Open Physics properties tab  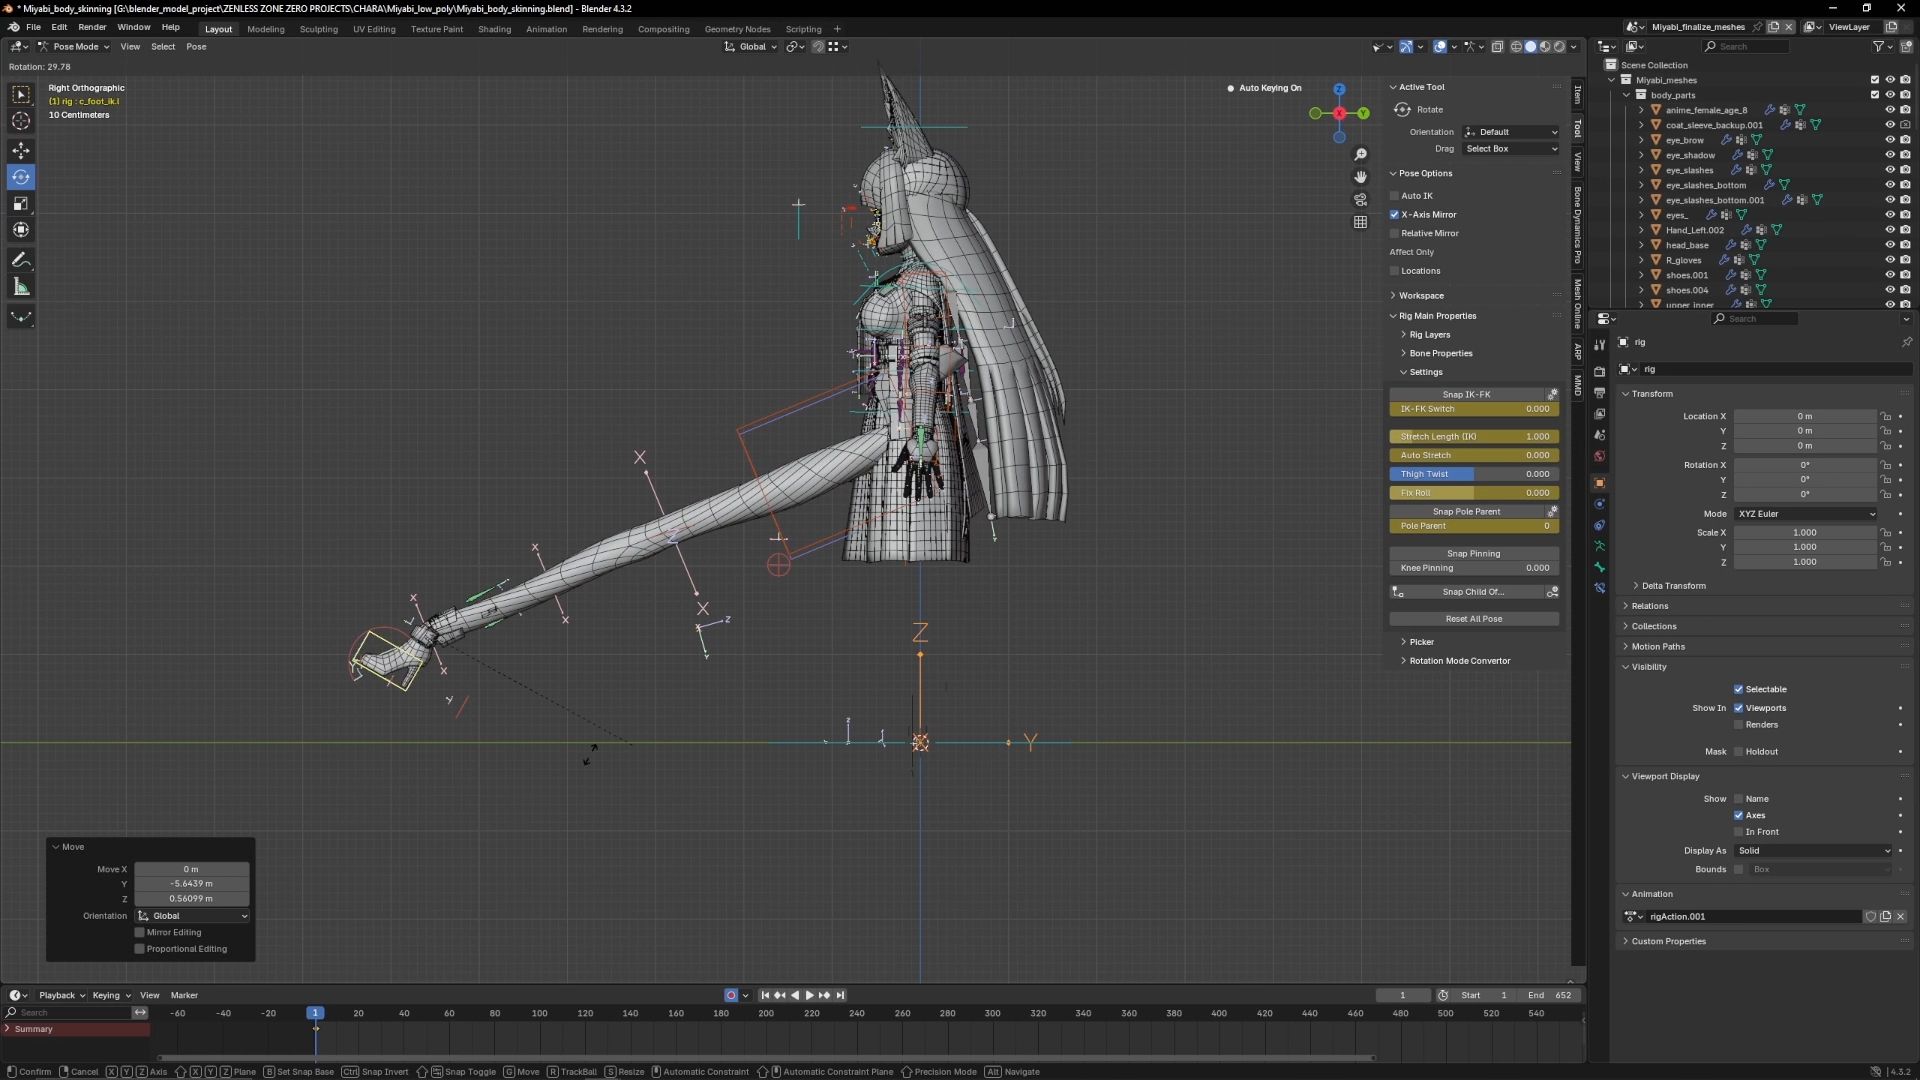coord(1599,504)
